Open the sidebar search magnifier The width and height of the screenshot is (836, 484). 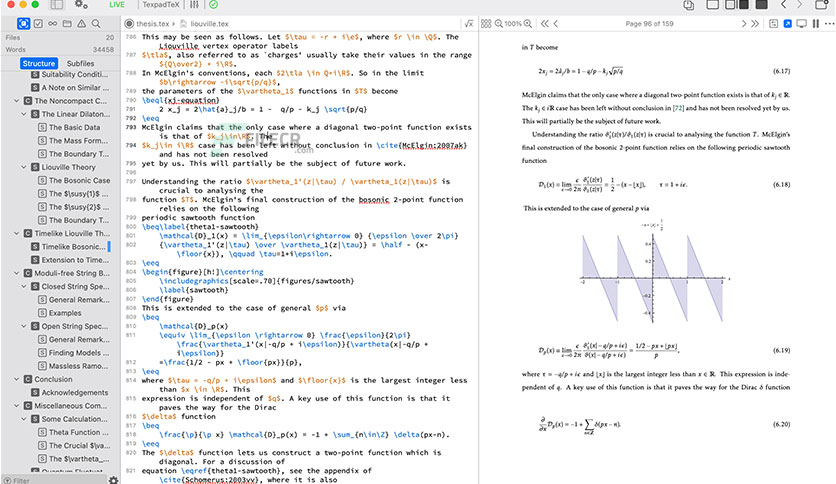(x=96, y=23)
